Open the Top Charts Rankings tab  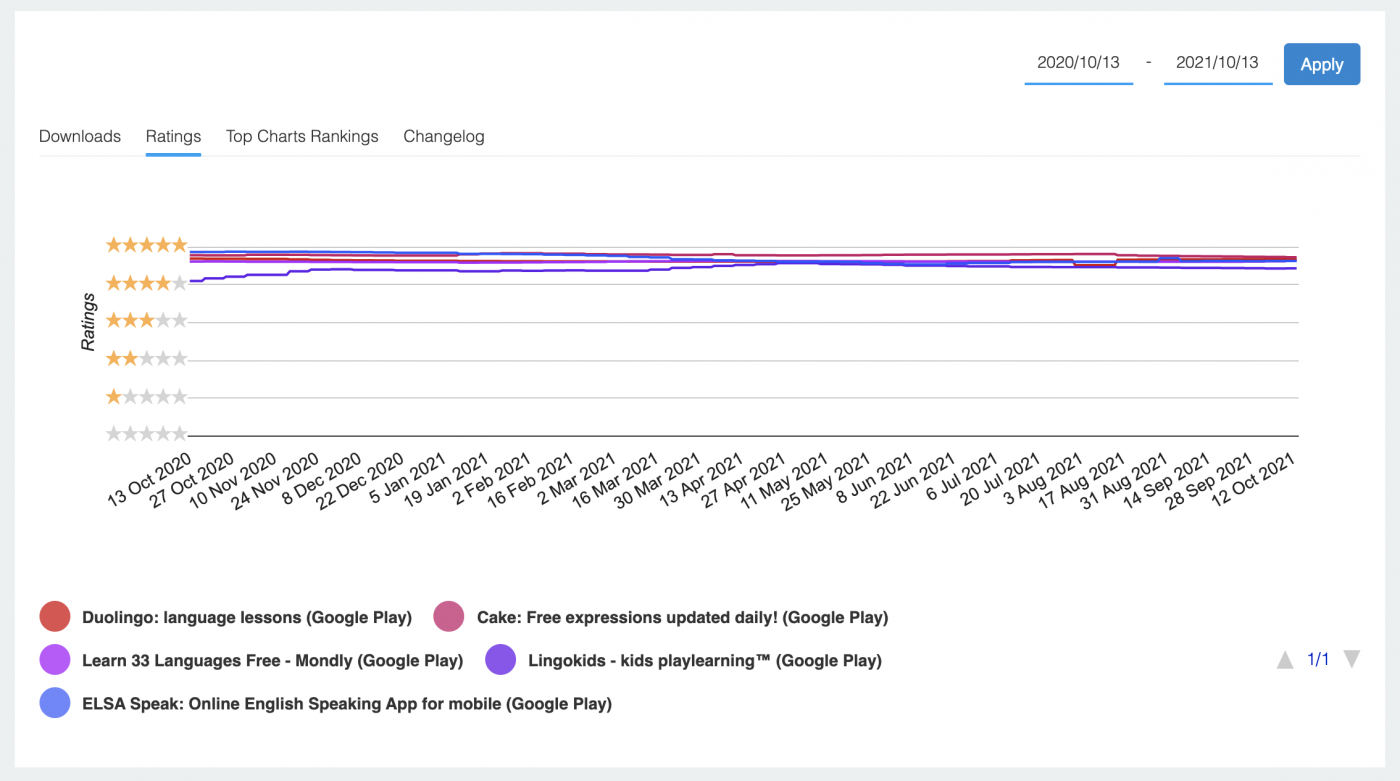[302, 136]
